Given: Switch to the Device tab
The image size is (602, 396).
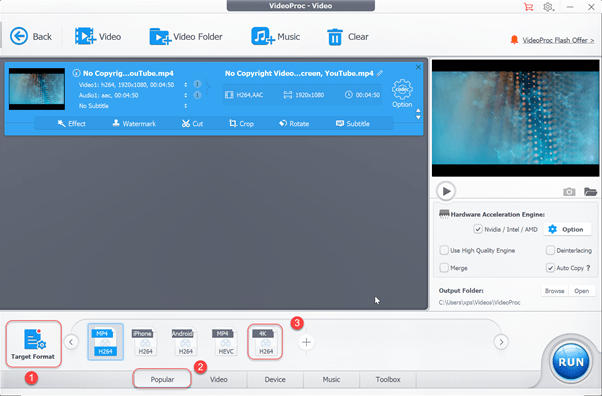Looking at the screenshot, I should tap(275, 379).
